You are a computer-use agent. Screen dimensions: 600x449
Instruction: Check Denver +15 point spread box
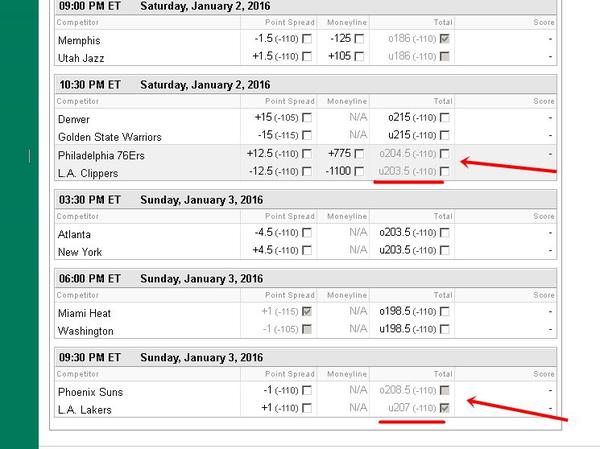pyautogui.click(x=307, y=117)
